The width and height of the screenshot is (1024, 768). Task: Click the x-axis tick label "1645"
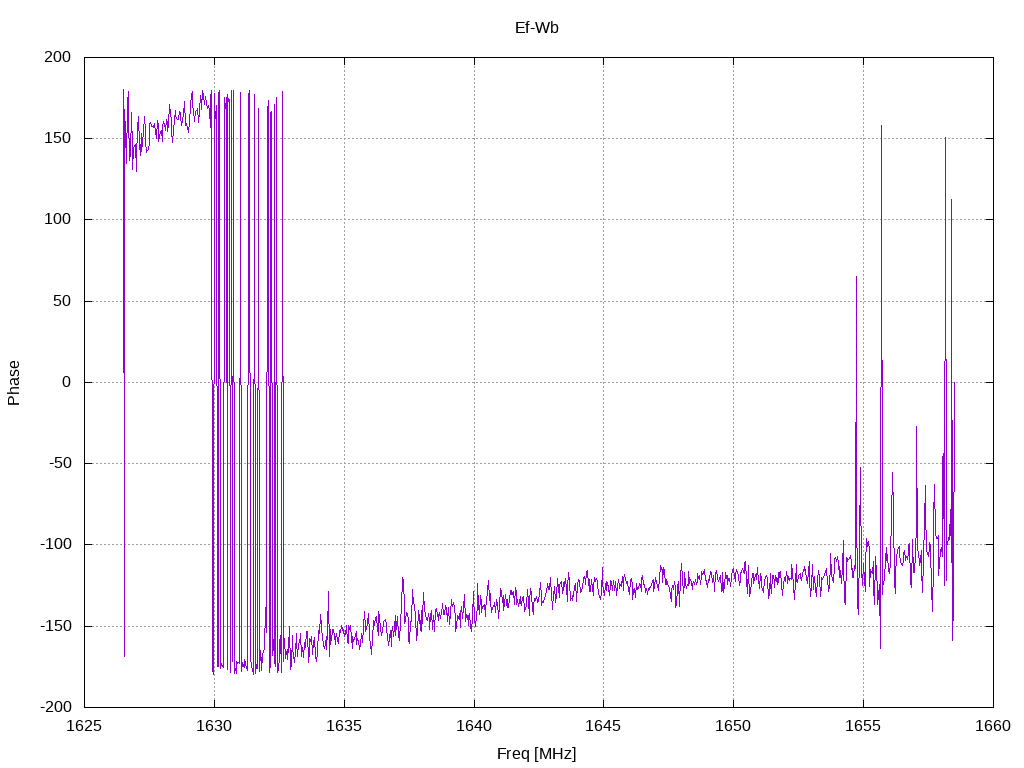pos(603,726)
